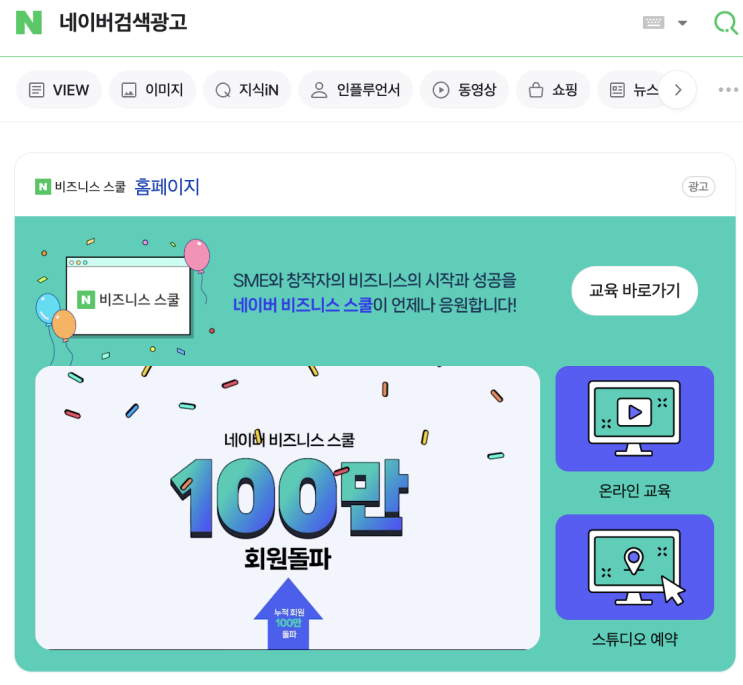Click the 100만 회원돌파 banner image
The width and height of the screenshot is (743, 685).
[288, 507]
